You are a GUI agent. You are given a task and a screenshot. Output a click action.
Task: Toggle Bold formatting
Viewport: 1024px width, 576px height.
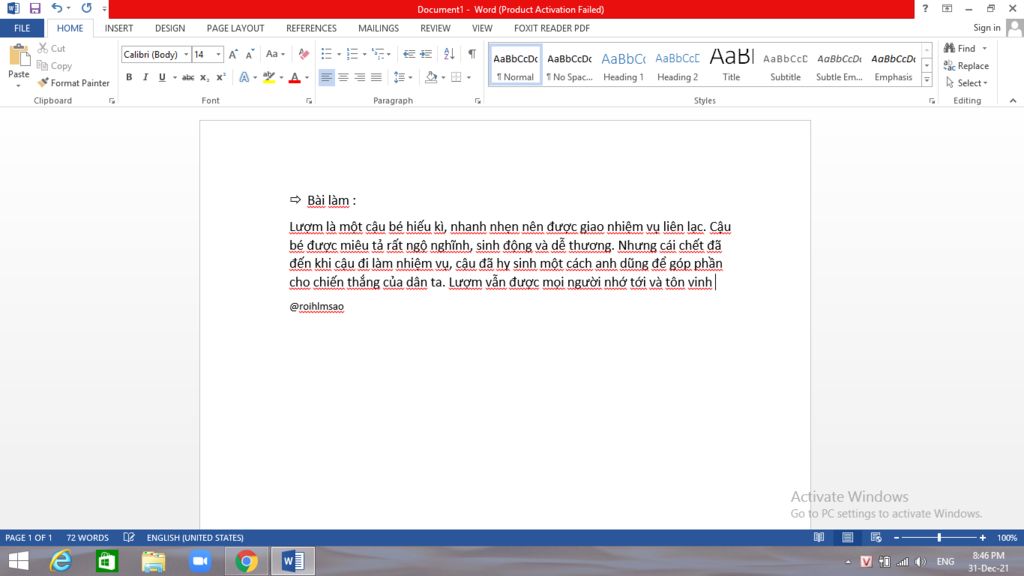(129, 77)
